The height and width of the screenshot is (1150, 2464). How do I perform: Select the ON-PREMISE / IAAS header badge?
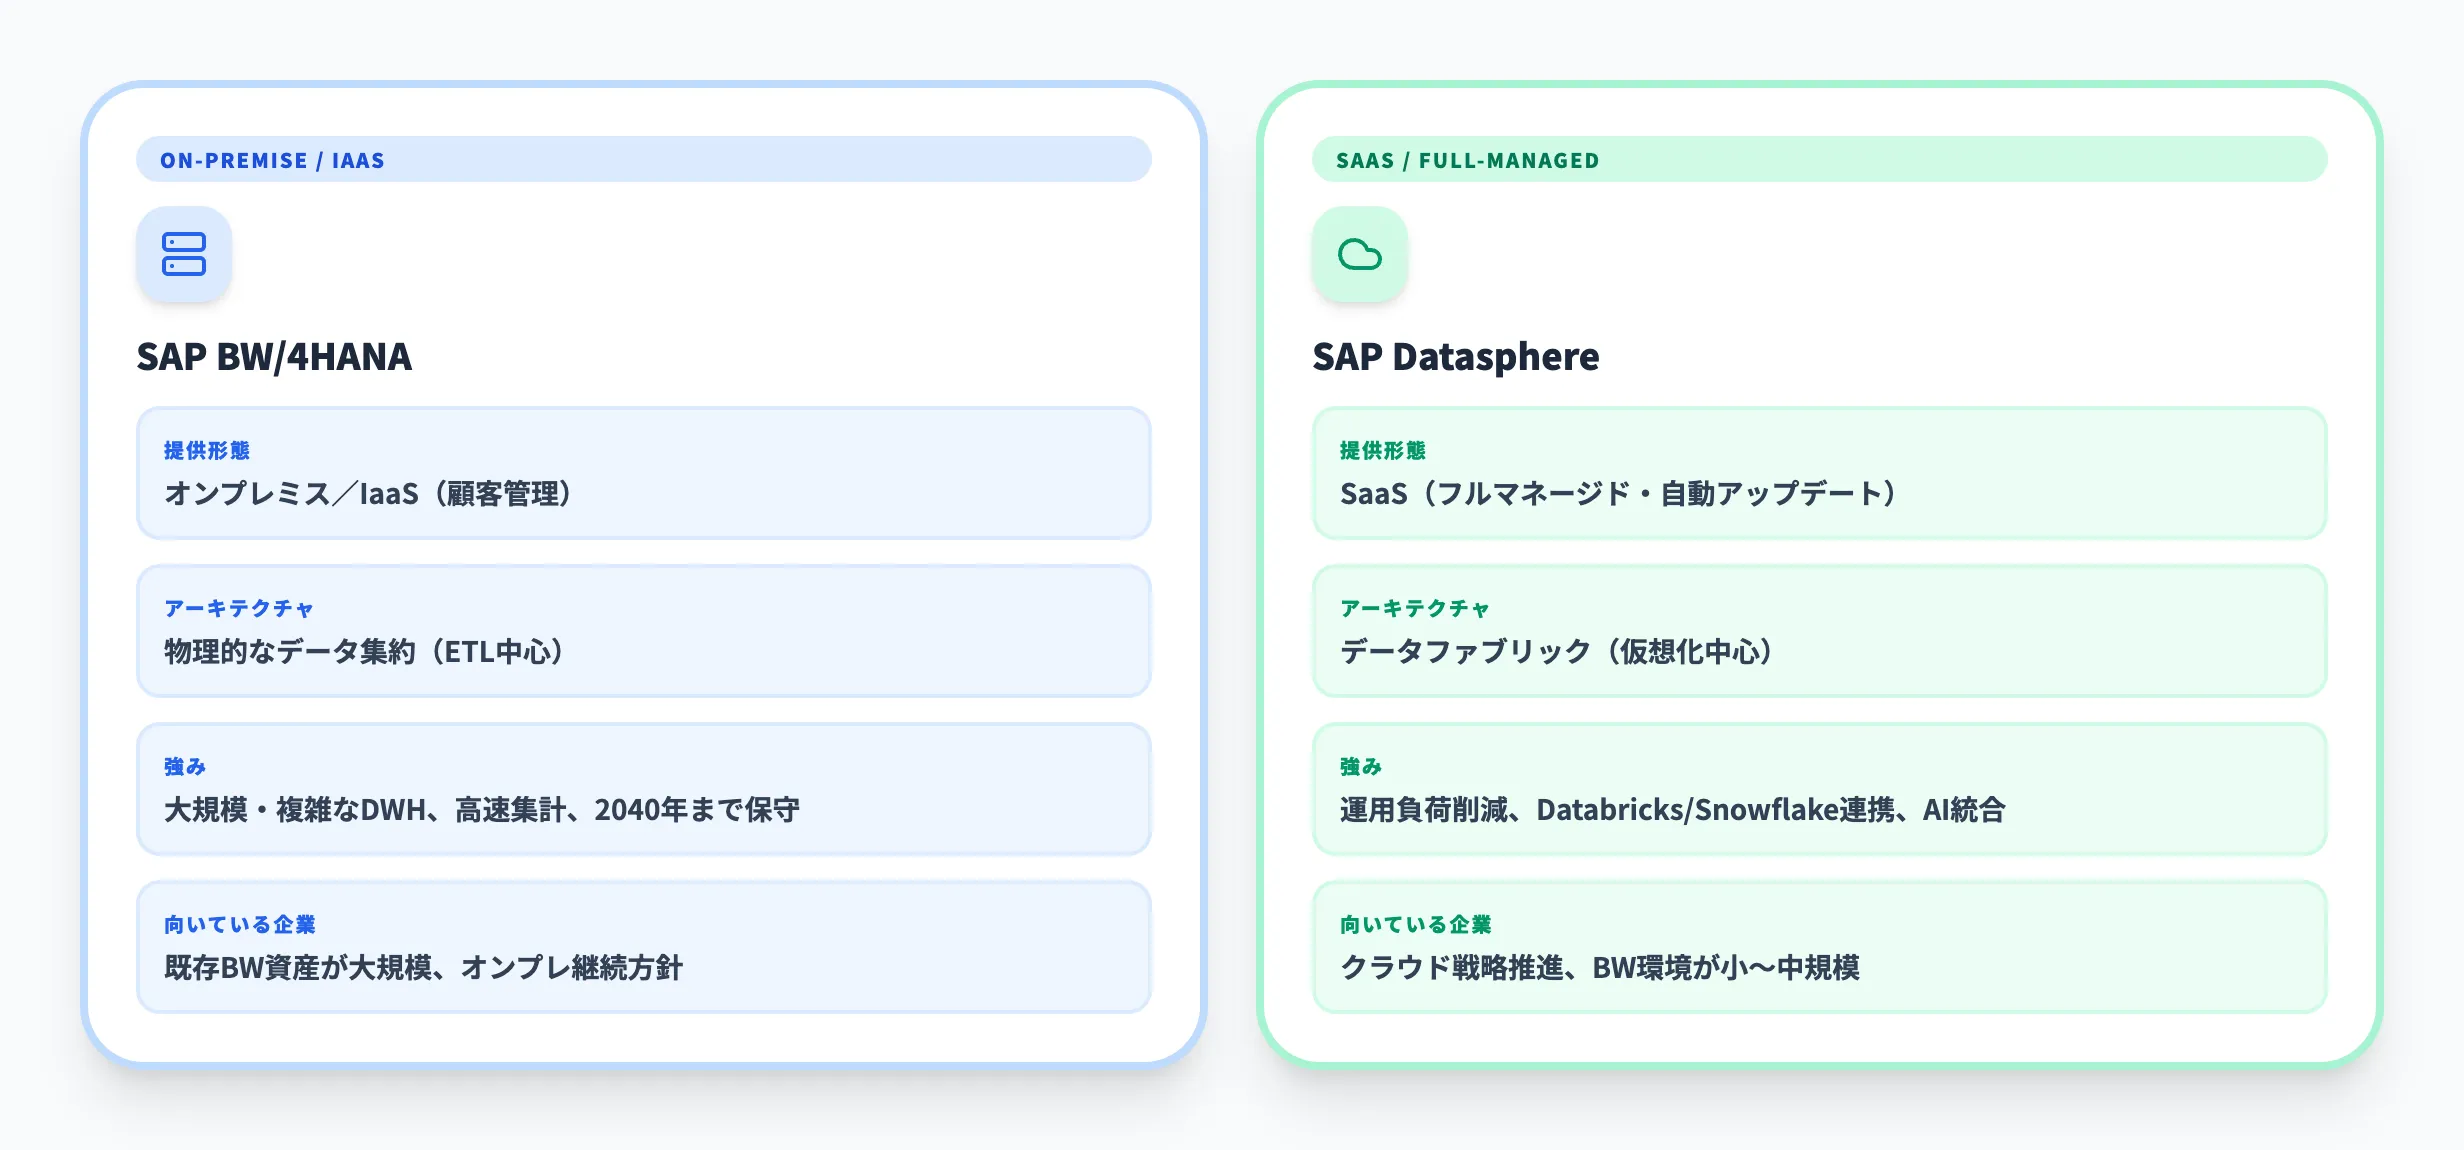tap(643, 159)
